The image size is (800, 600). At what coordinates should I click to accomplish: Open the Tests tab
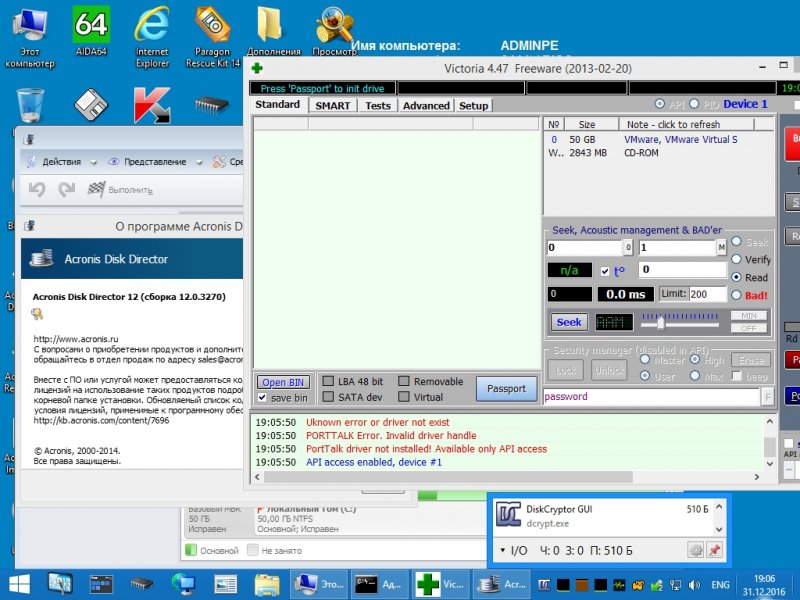point(378,106)
